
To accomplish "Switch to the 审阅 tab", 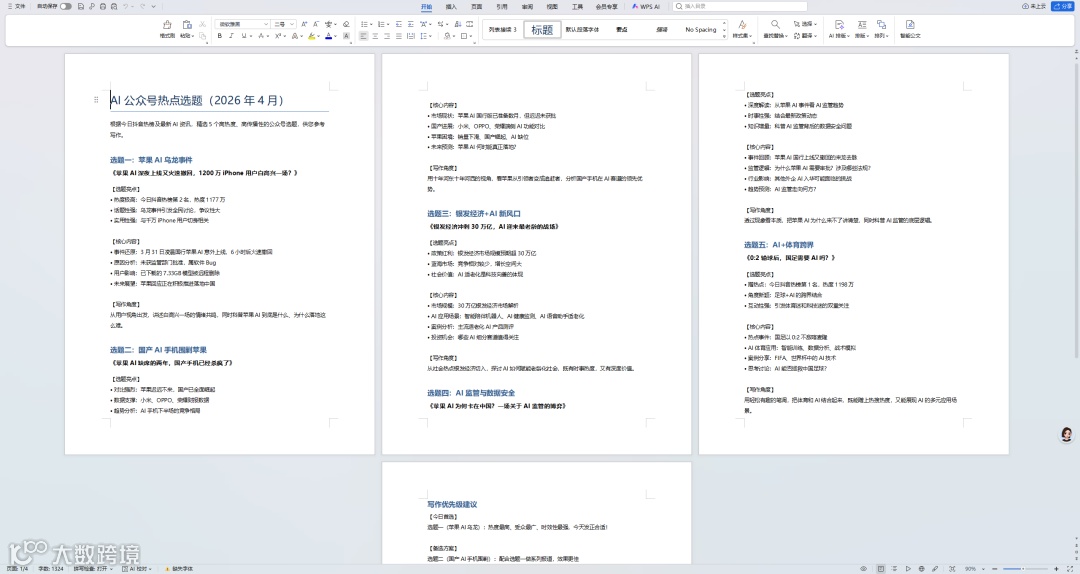I will [527, 7].
